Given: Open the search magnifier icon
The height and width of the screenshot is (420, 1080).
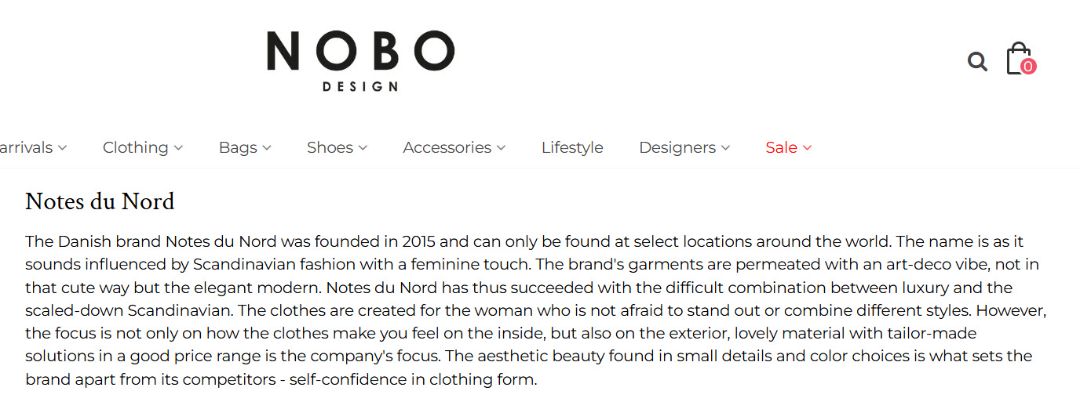Looking at the screenshot, I should [977, 62].
